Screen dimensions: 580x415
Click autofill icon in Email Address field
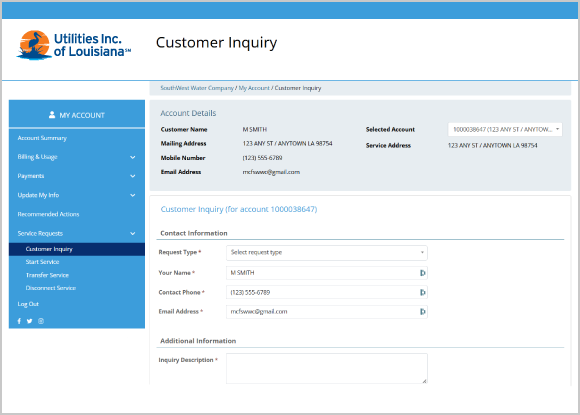point(422,312)
